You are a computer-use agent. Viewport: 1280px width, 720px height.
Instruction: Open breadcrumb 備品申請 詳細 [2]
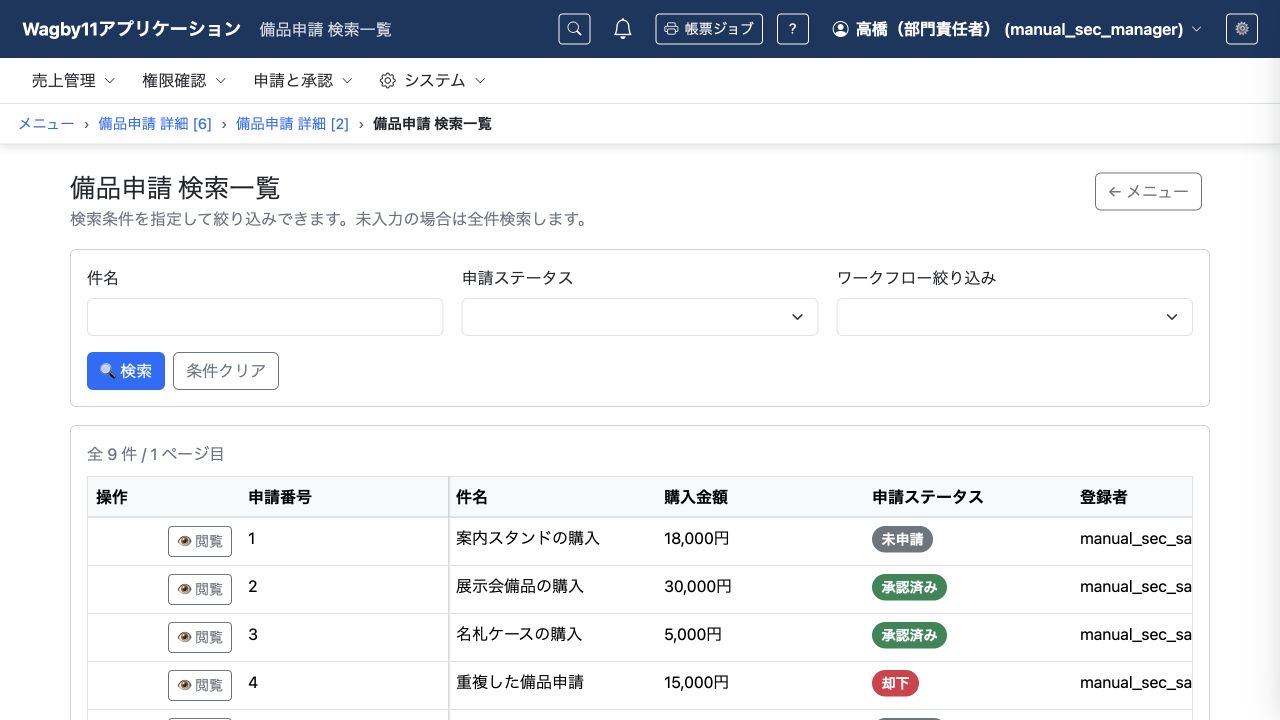(x=292, y=124)
